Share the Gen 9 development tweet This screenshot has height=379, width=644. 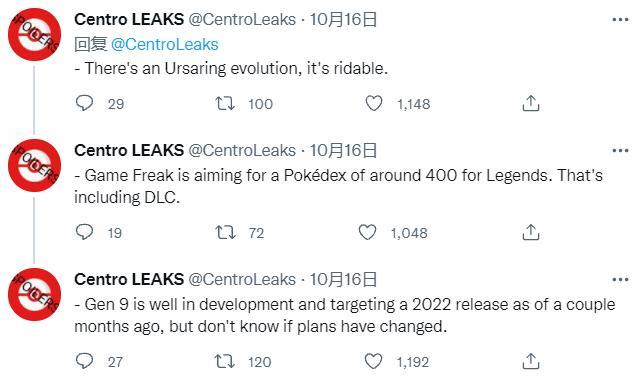click(x=531, y=361)
